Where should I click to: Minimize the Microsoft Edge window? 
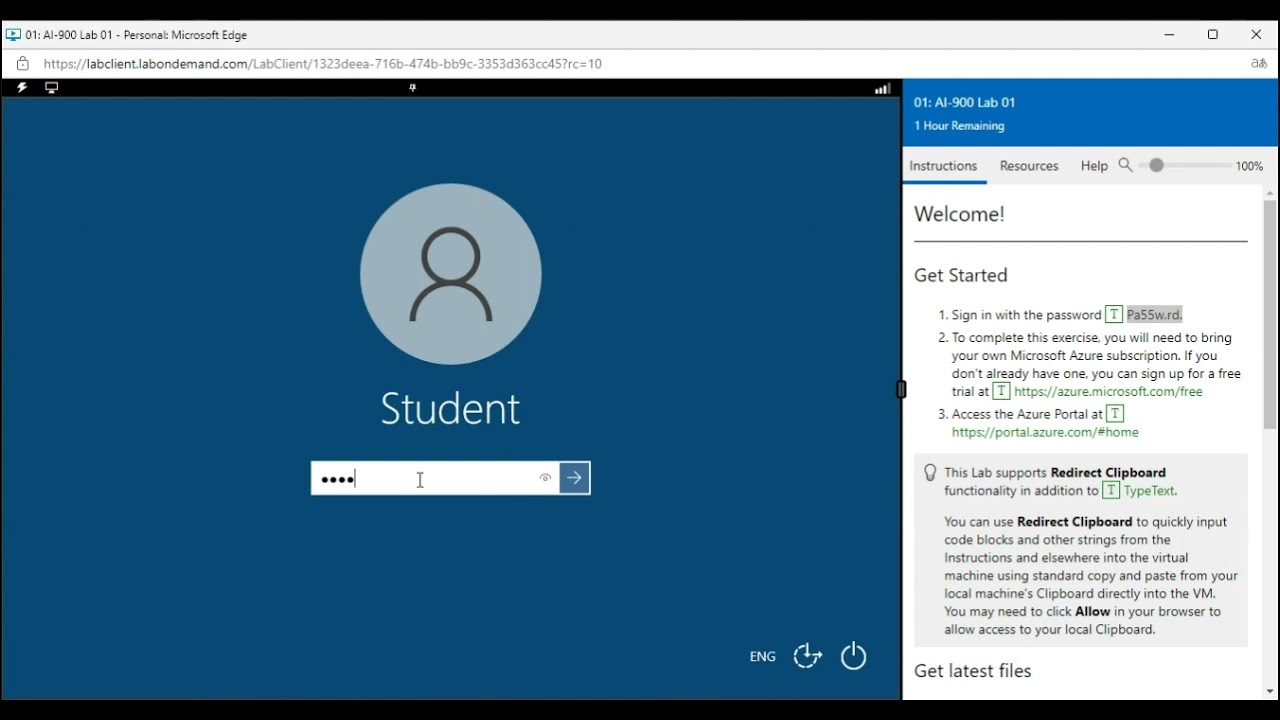1169,35
